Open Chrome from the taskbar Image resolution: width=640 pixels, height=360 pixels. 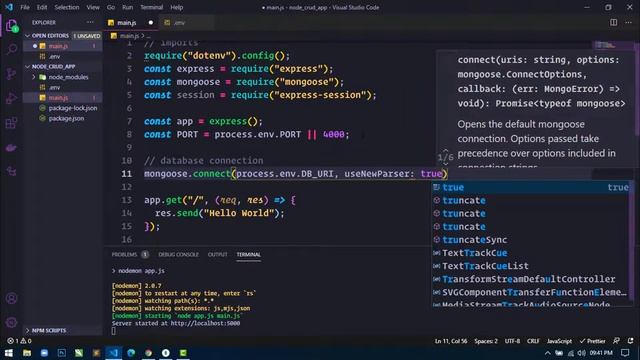tap(149, 353)
